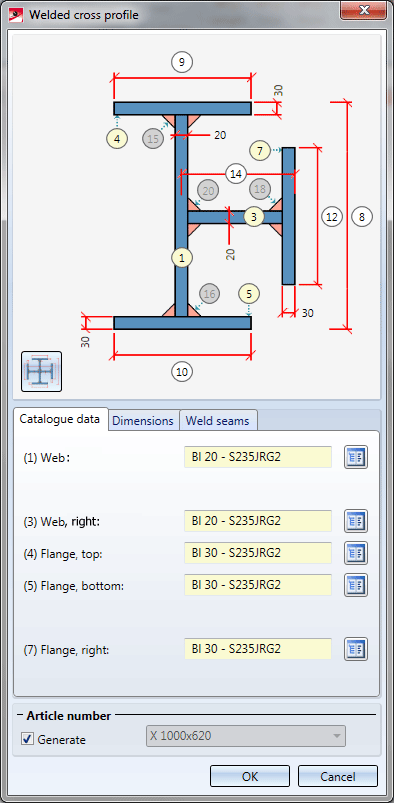The width and height of the screenshot is (394, 803).
Task: Toggle the Generate article number checkbox
Action: pyautogui.click(x=27, y=739)
